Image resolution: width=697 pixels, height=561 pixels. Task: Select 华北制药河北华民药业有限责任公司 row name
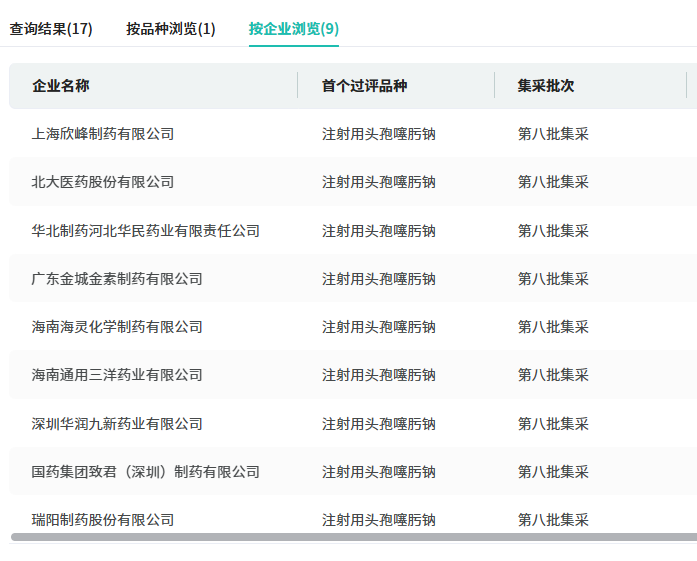[145, 231]
